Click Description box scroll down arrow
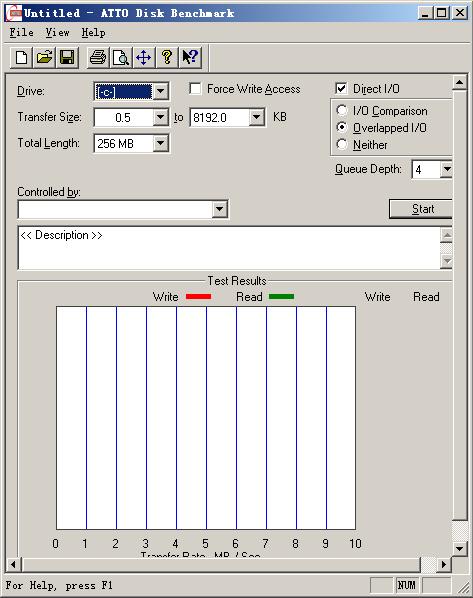This screenshot has height=598, width=473. click(446, 261)
